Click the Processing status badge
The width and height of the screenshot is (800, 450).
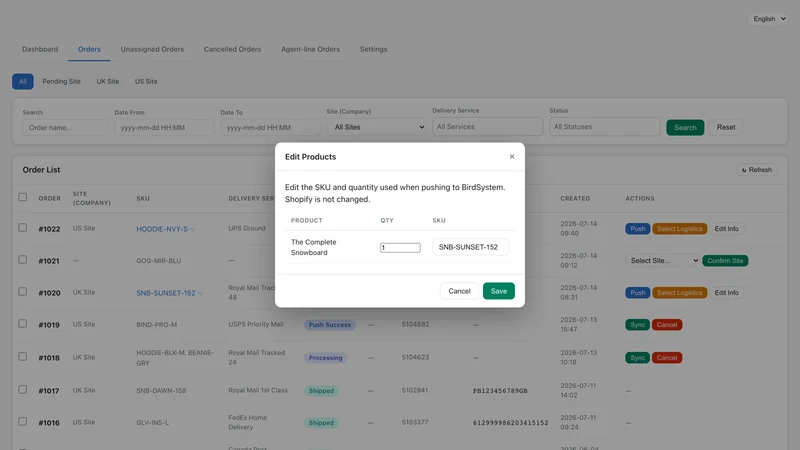tap(326, 358)
